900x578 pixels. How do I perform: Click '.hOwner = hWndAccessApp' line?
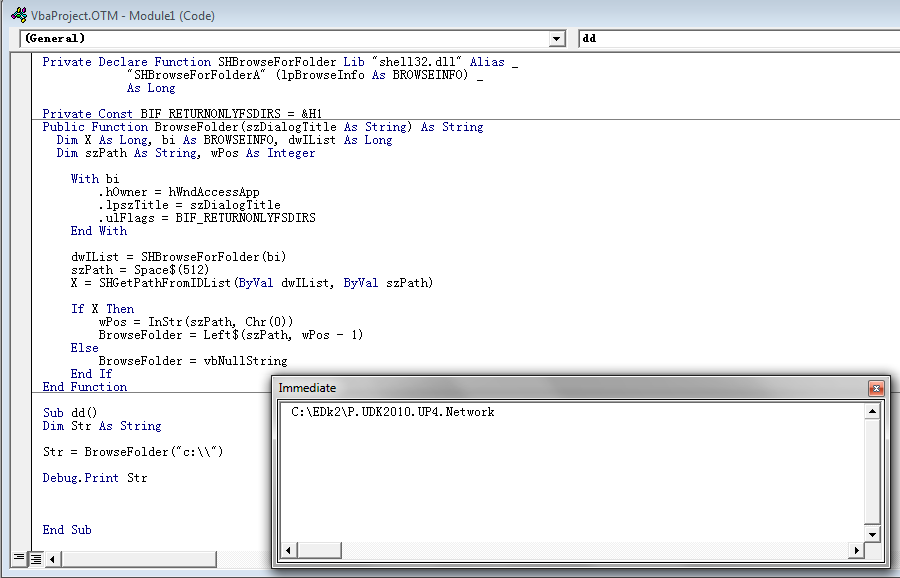[179, 192]
